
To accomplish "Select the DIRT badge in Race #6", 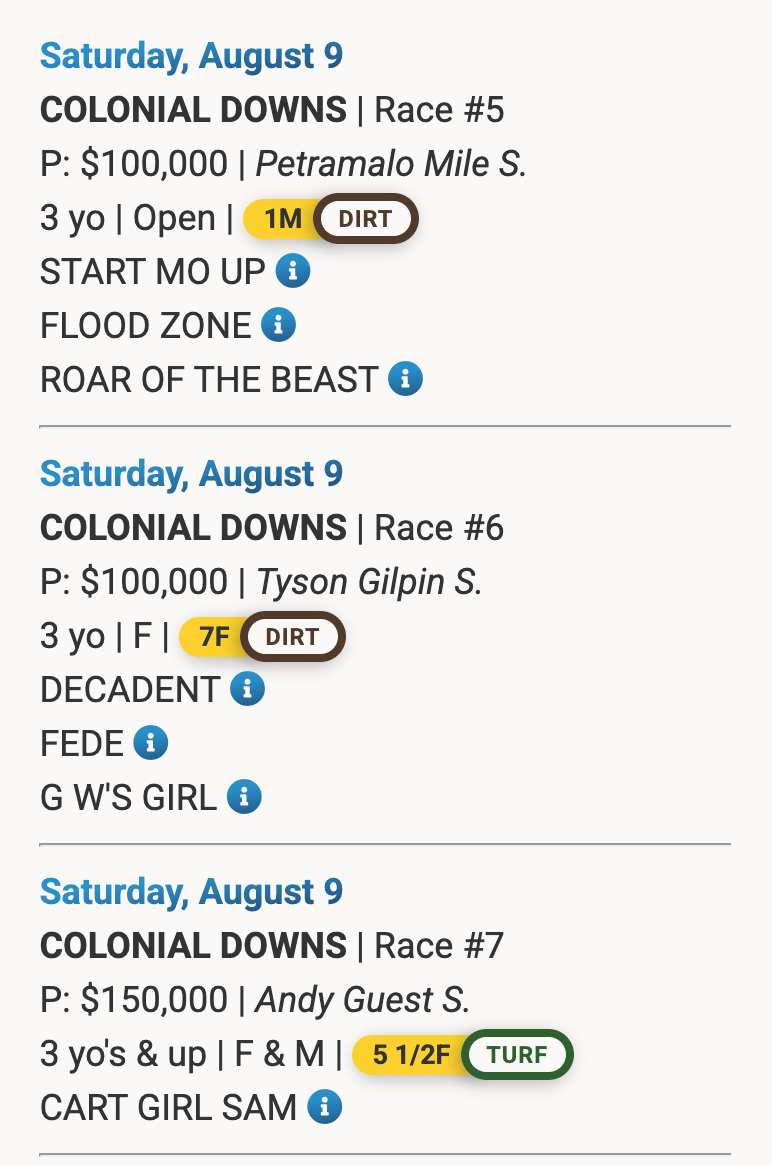I will (x=293, y=637).
